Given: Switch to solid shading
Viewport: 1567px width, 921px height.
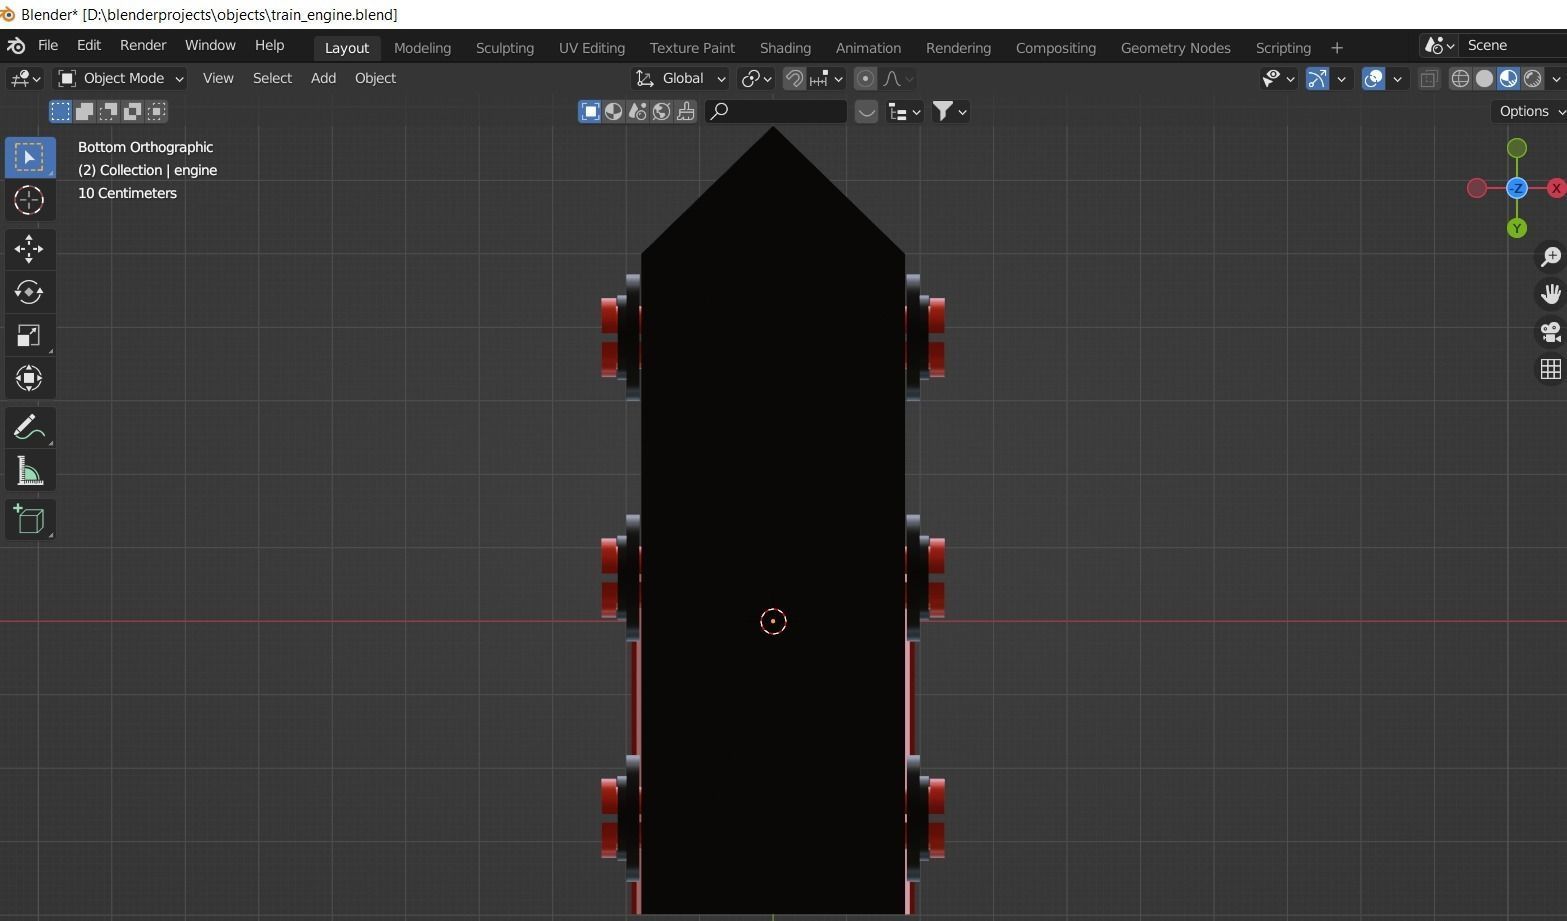Looking at the screenshot, I should pyautogui.click(x=1485, y=78).
